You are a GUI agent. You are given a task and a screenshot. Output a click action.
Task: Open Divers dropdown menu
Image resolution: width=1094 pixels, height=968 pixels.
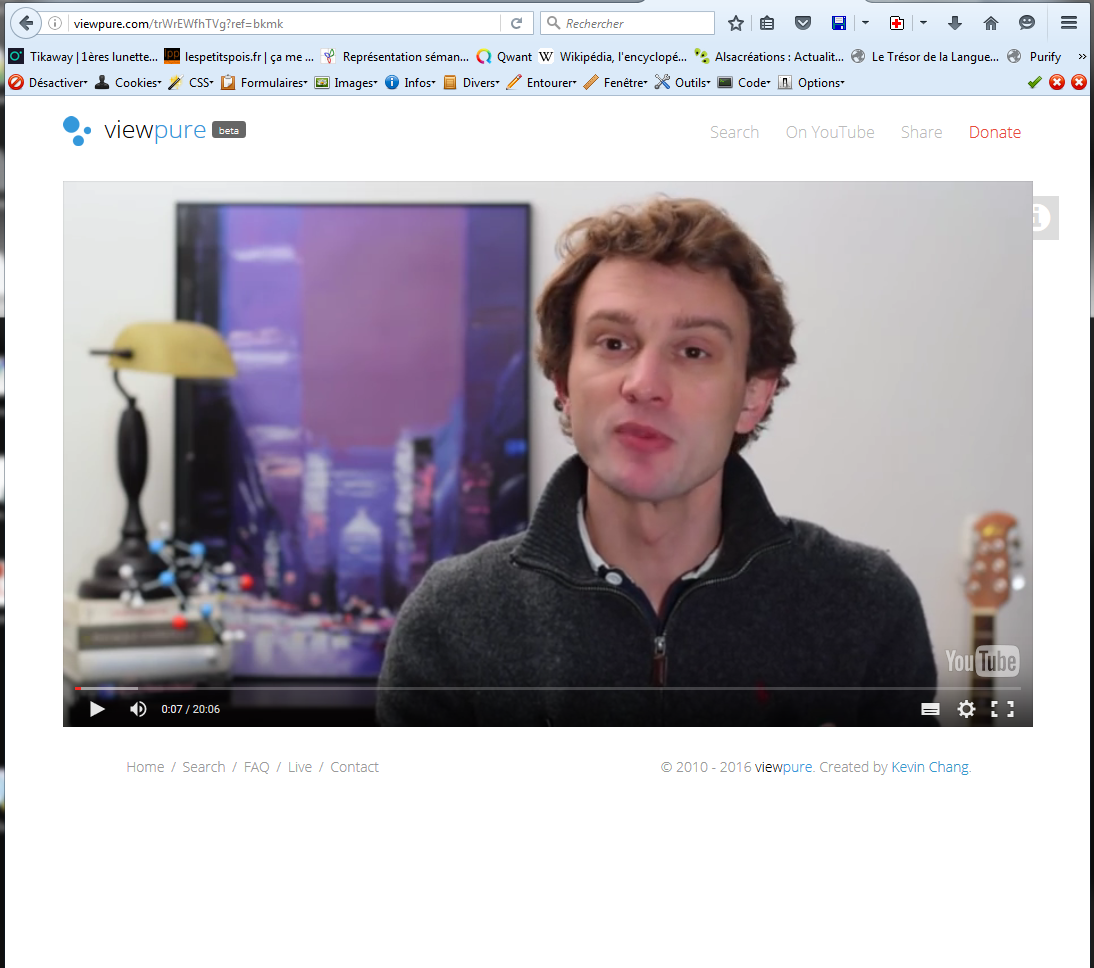[x=472, y=82]
